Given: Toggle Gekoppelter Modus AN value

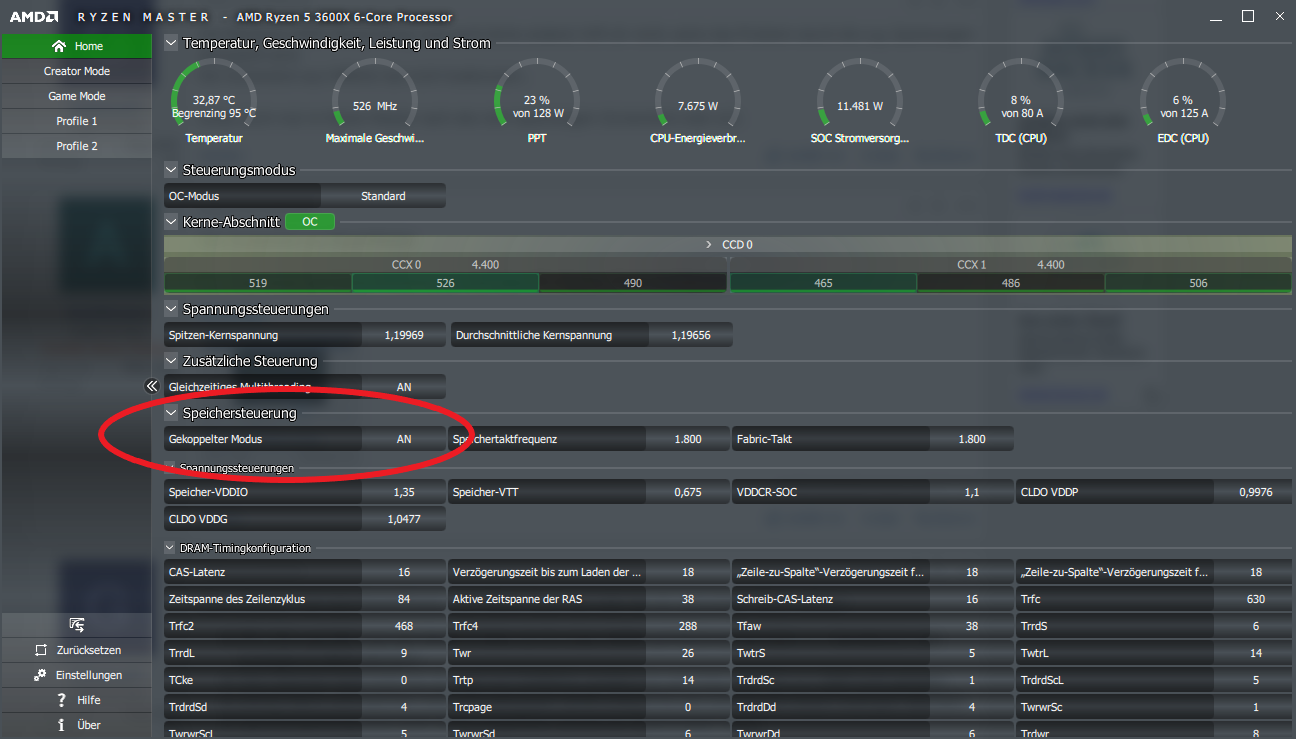Looking at the screenshot, I should 404,439.
